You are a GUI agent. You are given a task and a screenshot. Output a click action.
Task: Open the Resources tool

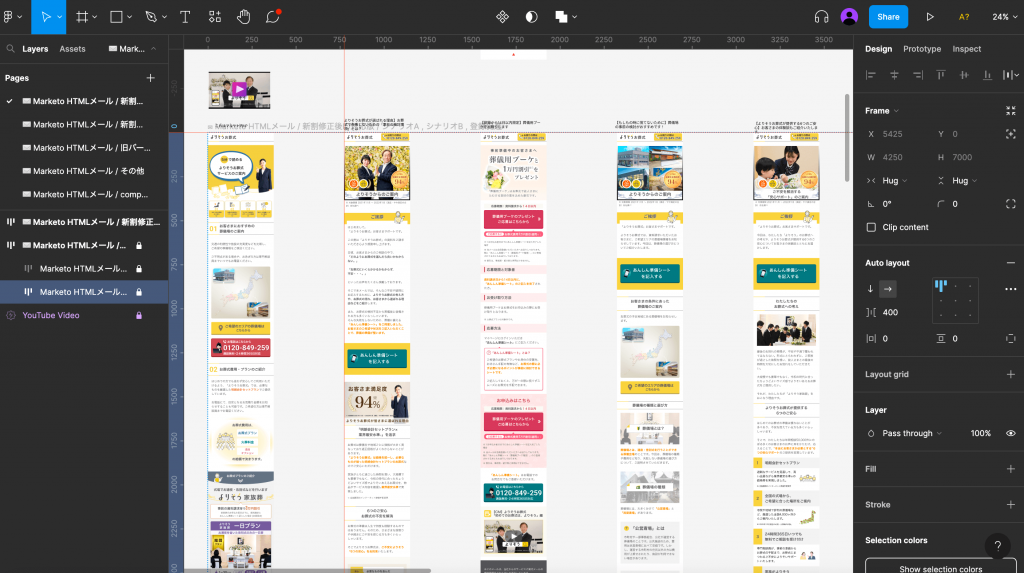pos(215,17)
